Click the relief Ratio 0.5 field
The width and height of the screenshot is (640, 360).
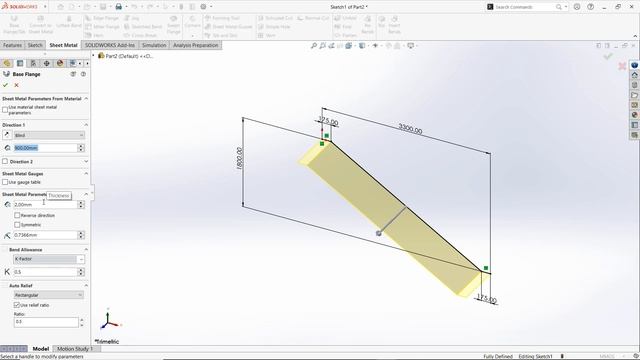point(45,322)
